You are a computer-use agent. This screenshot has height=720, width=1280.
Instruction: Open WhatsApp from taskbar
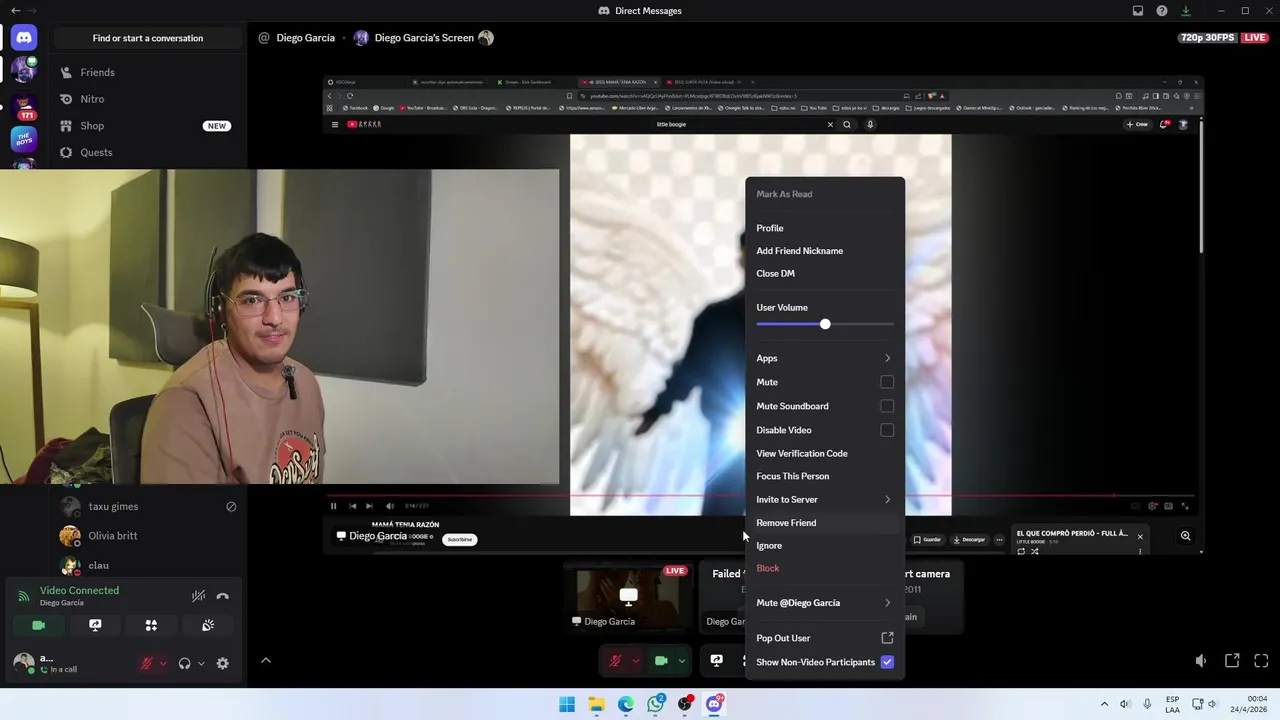tap(656, 704)
